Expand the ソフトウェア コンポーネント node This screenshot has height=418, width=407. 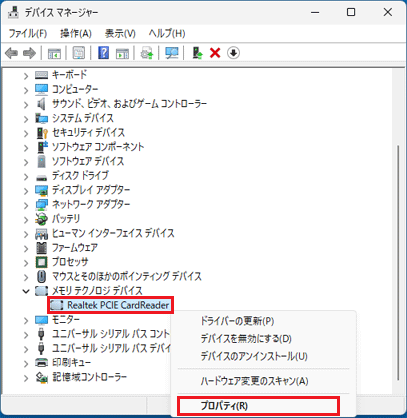tap(26, 148)
